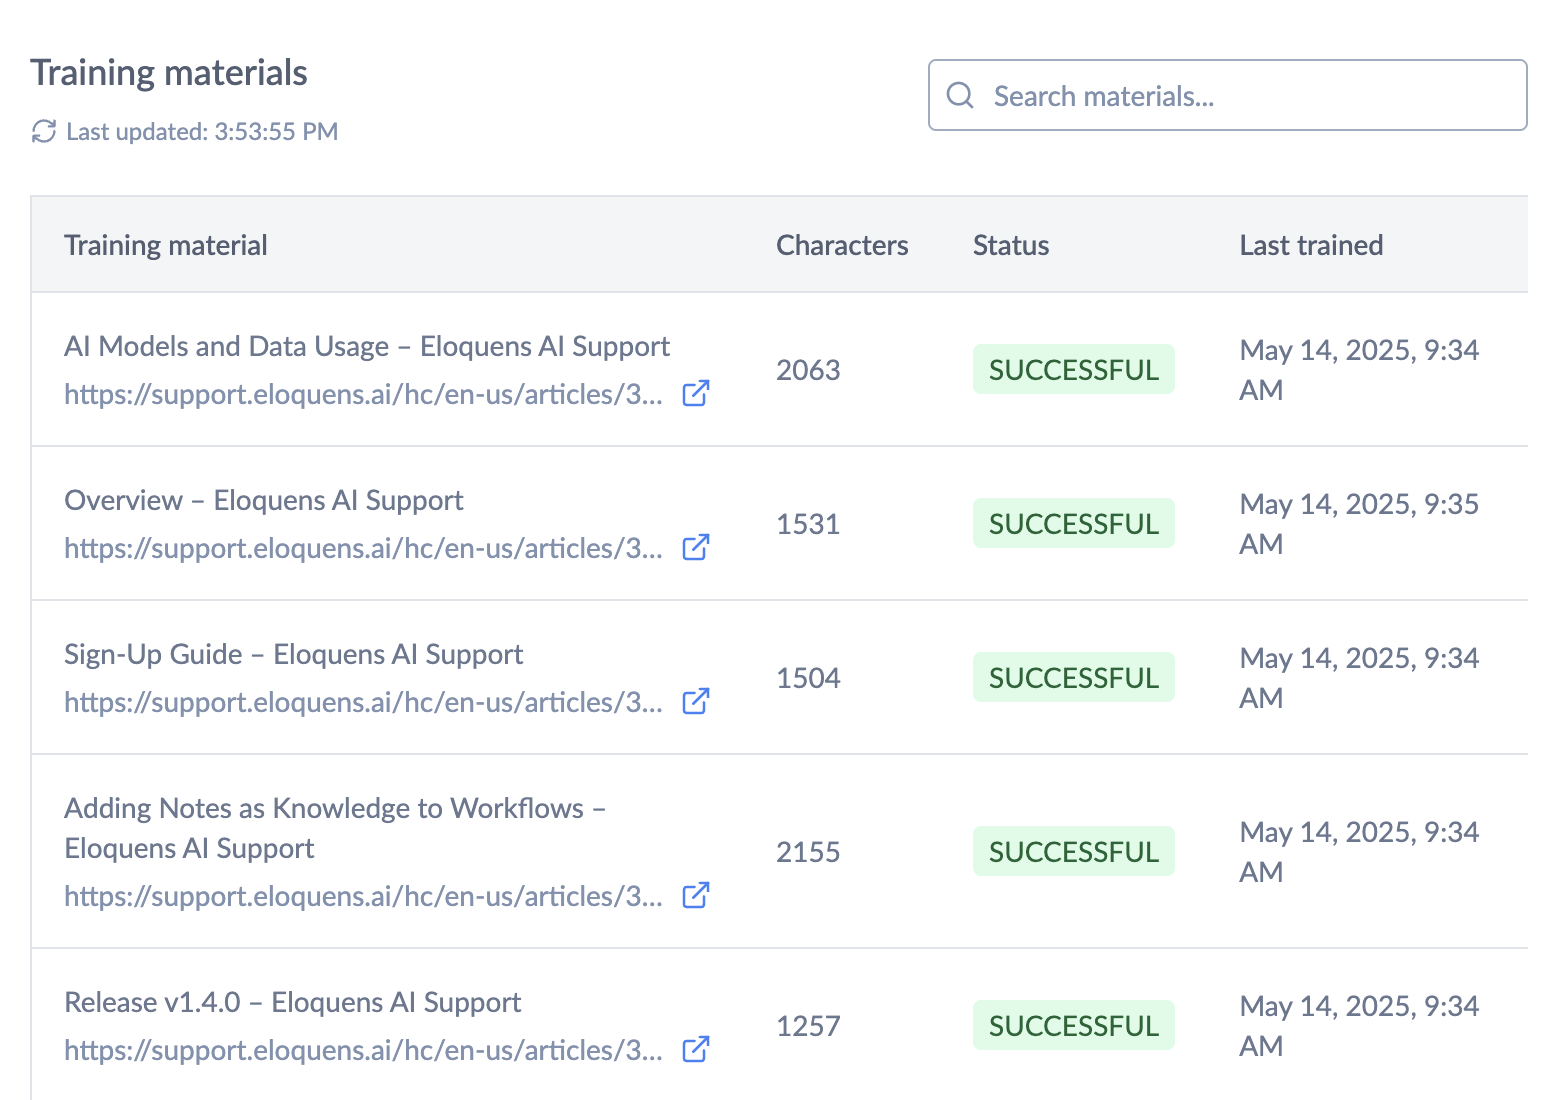Screen dimensions: 1566x1100
Task: Click the character count 2063
Action: [x=808, y=370]
